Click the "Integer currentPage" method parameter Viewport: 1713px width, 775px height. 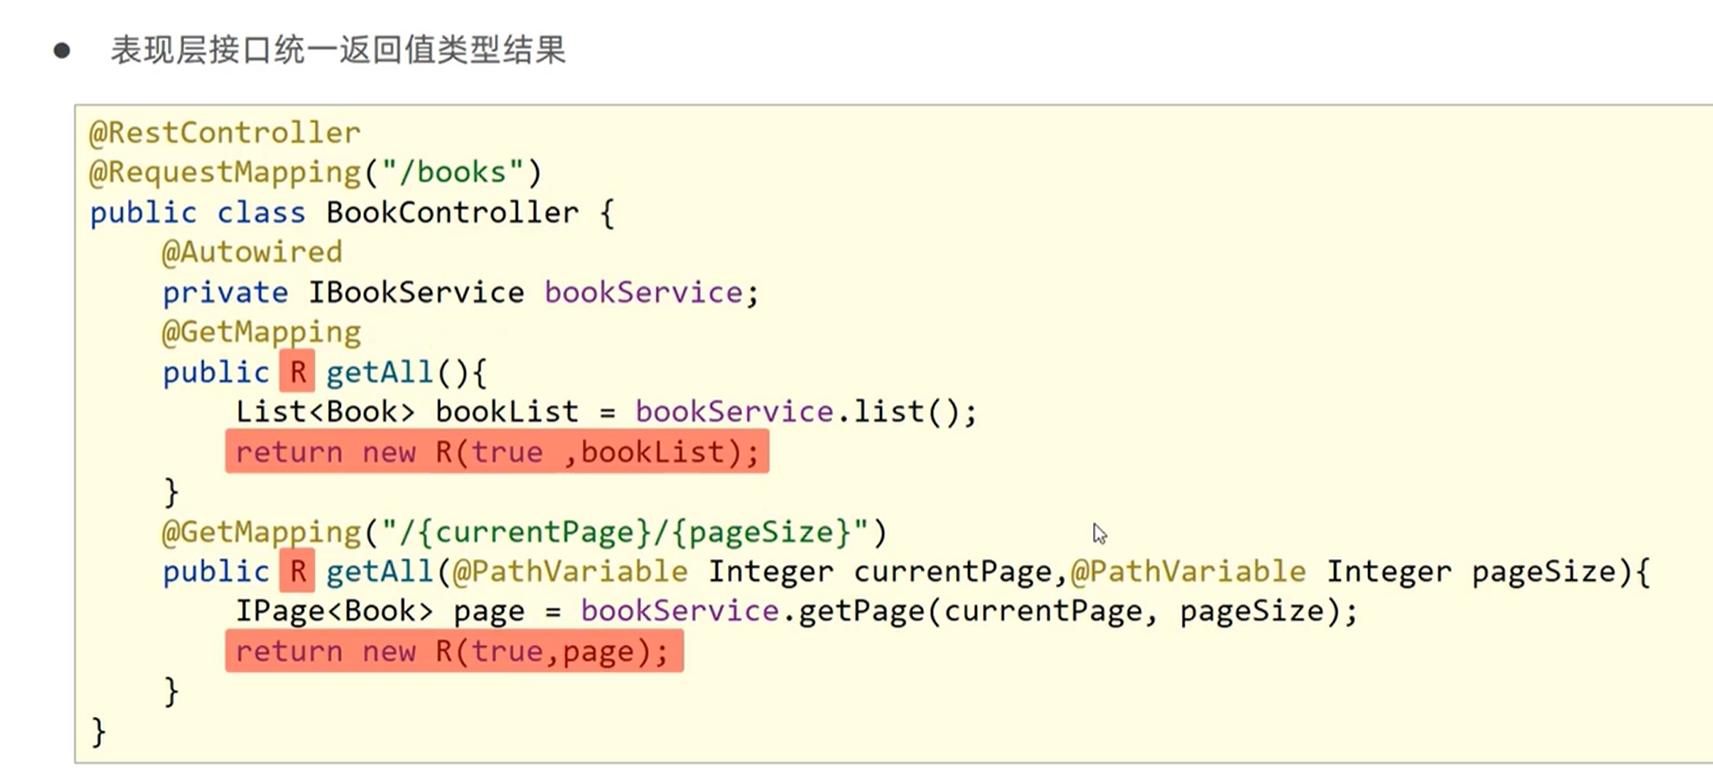(x=879, y=572)
